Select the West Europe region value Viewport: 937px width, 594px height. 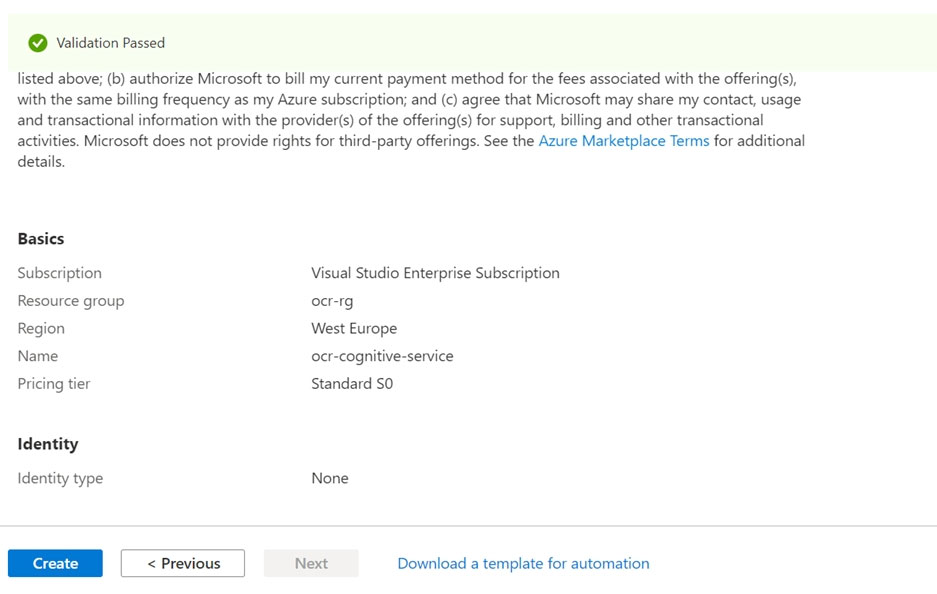[x=353, y=327]
